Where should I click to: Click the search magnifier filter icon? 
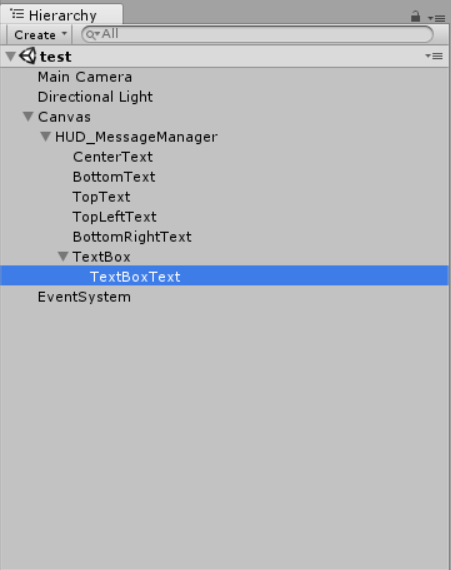92,35
